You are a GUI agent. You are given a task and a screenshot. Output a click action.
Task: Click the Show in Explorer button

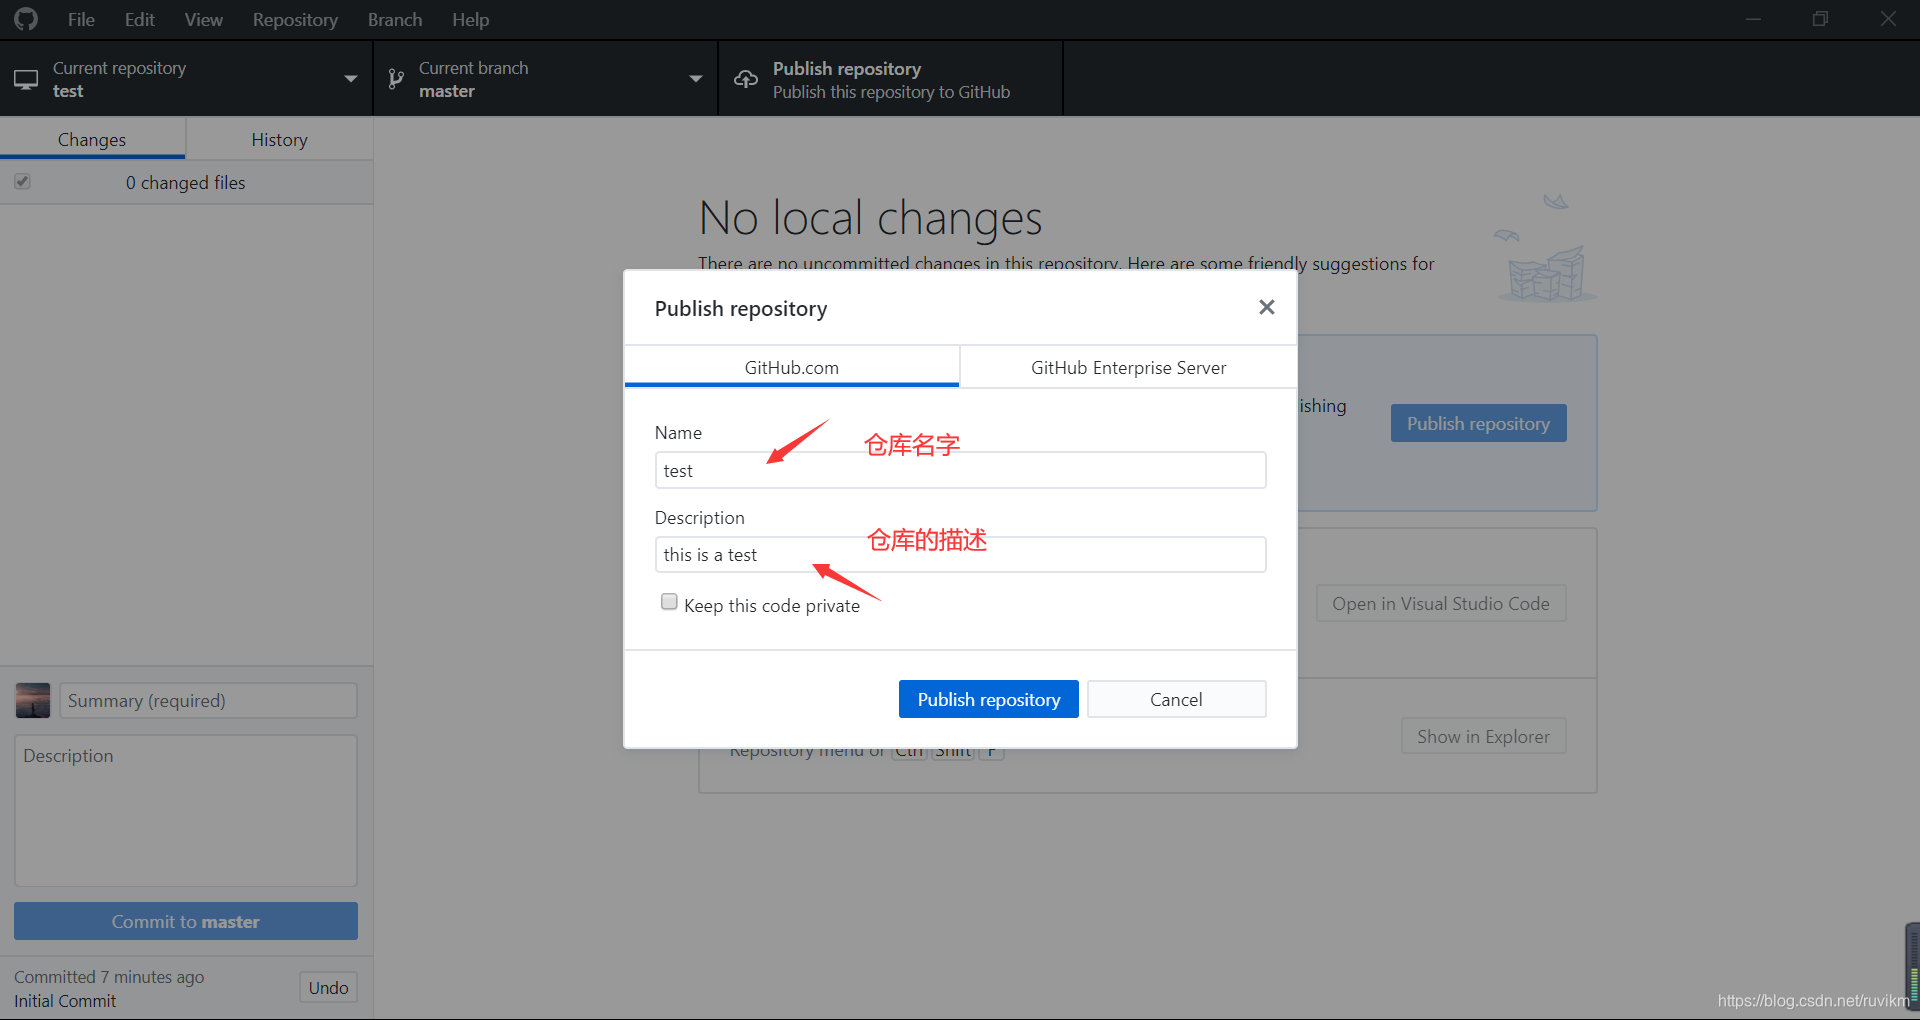(1483, 736)
